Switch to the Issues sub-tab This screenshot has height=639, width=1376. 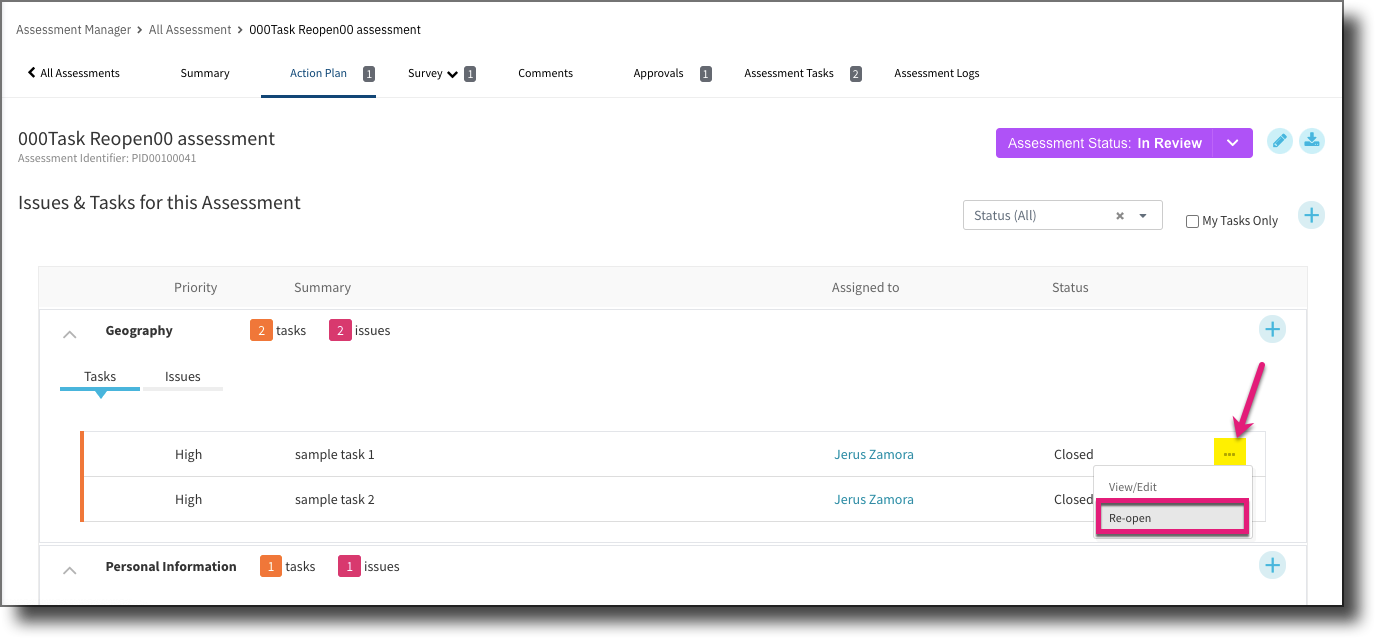pyautogui.click(x=183, y=377)
